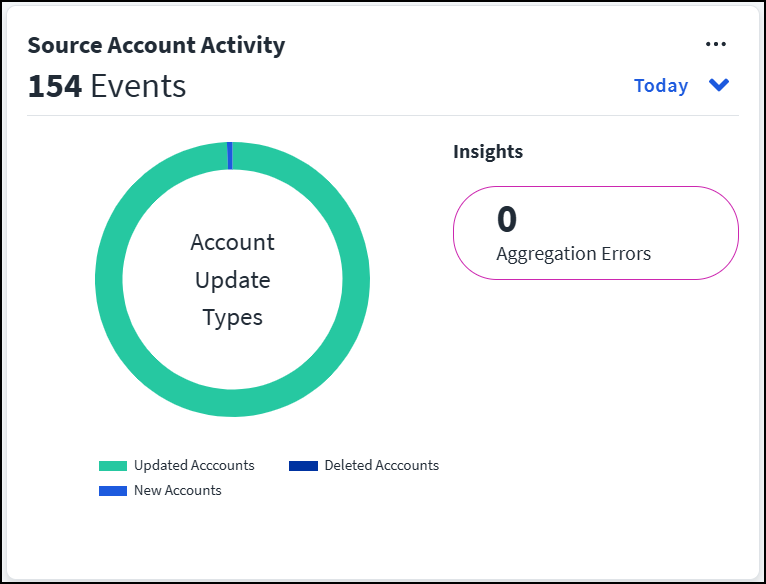The width and height of the screenshot is (766, 584).
Task: Expand the Today time range chevron
Action: pyautogui.click(x=719, y=85)
